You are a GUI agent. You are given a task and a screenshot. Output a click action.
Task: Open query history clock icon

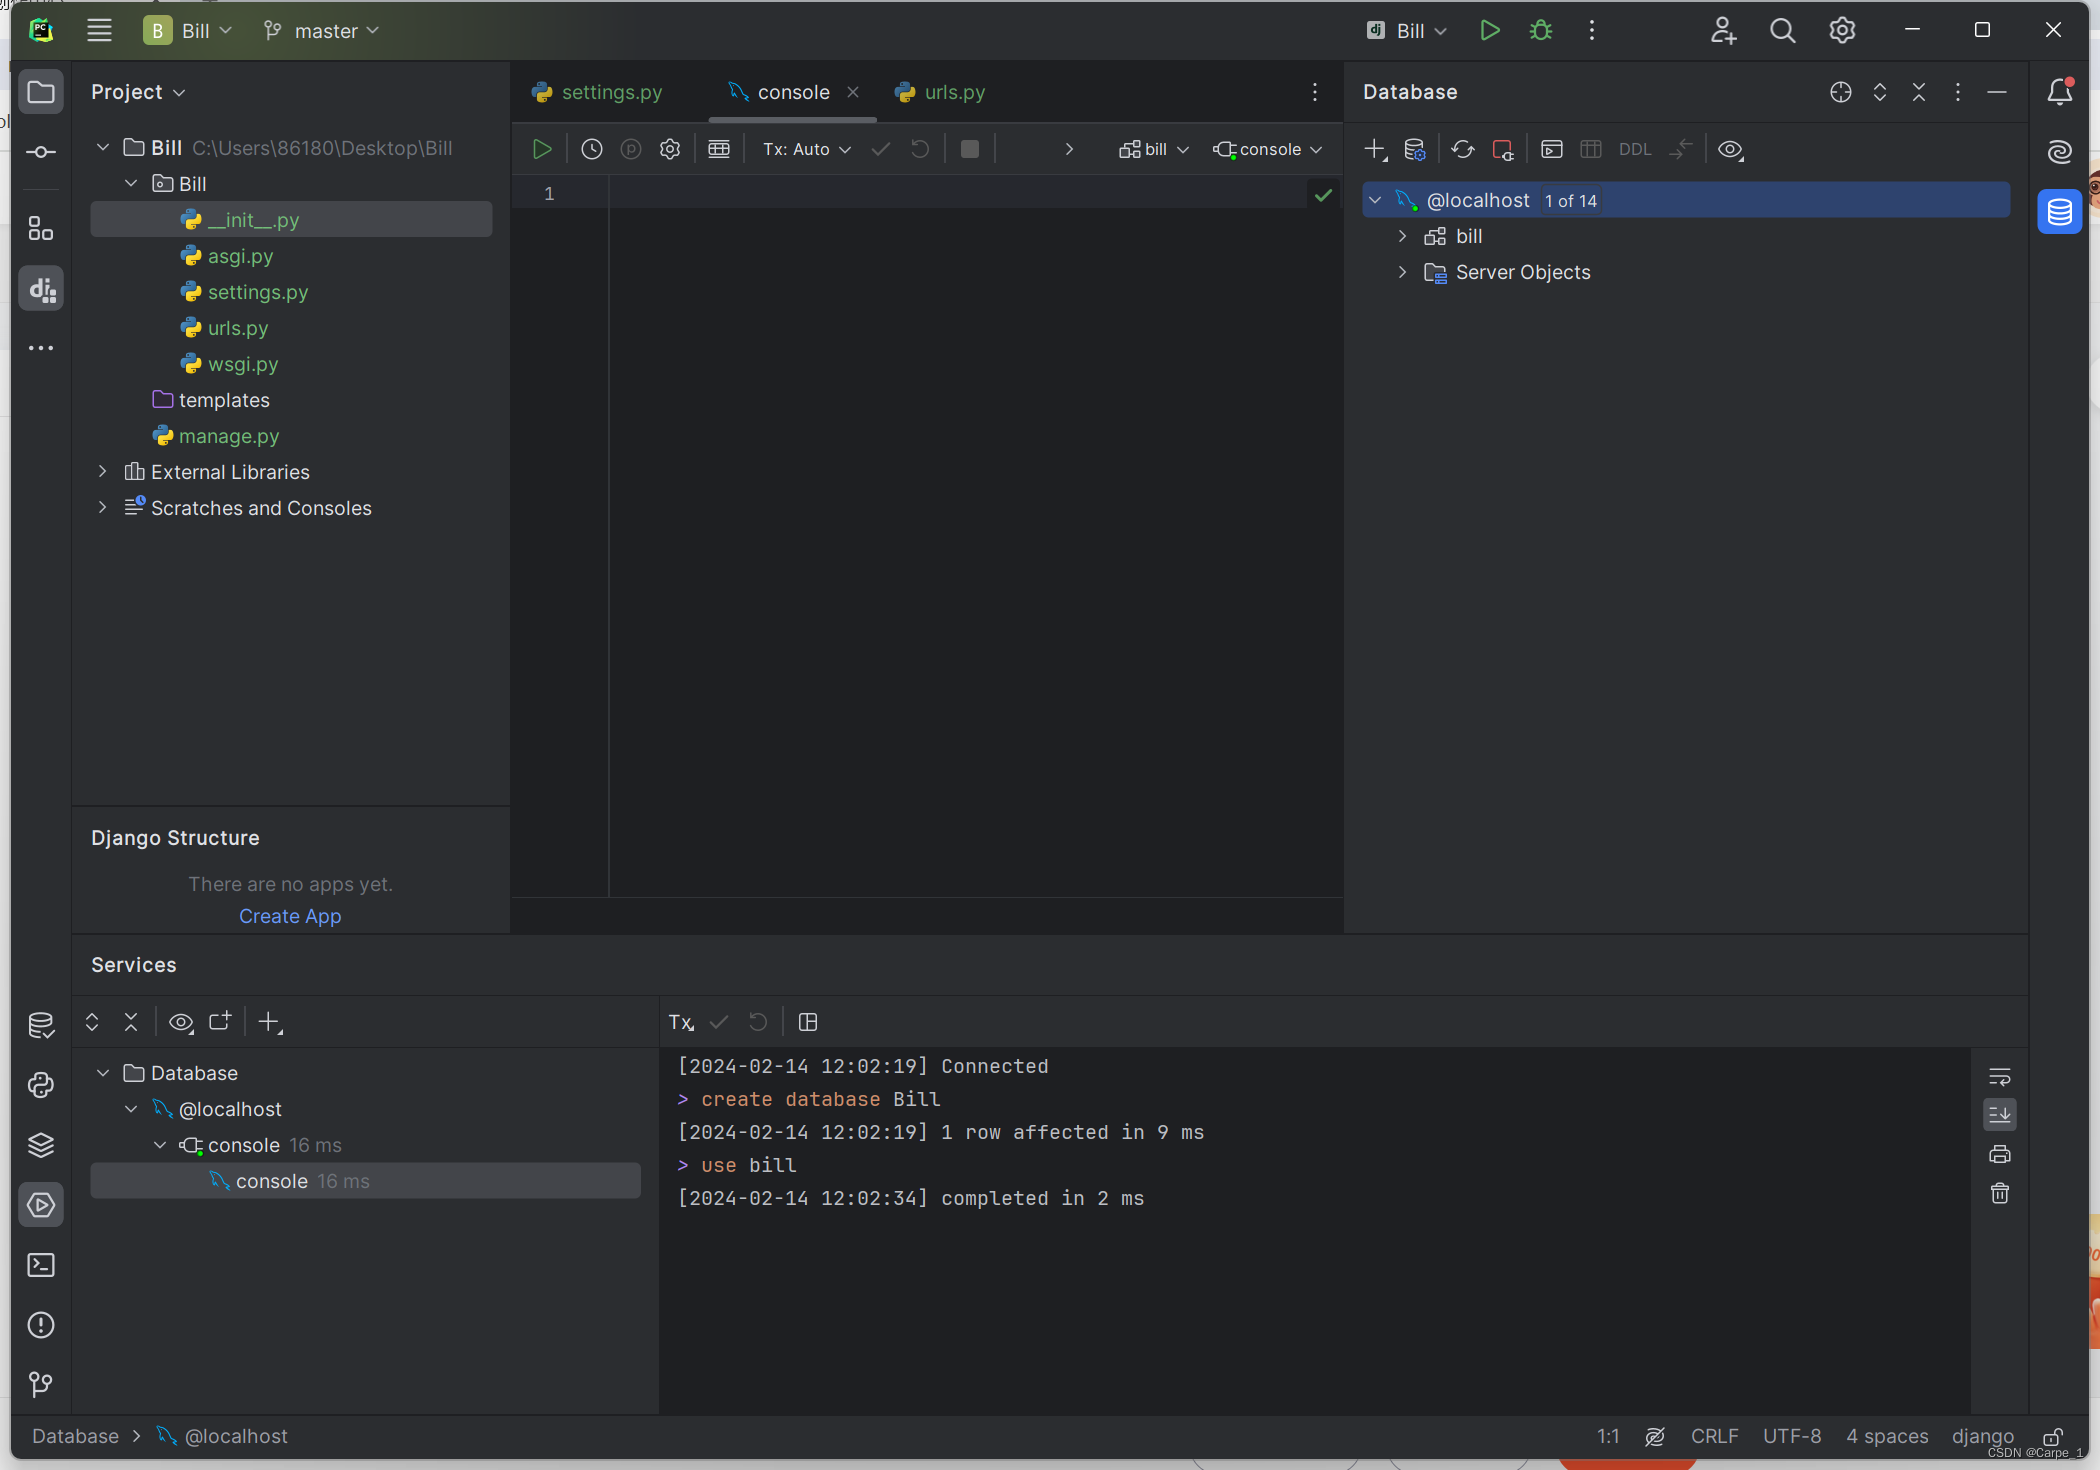pos(591,150)
